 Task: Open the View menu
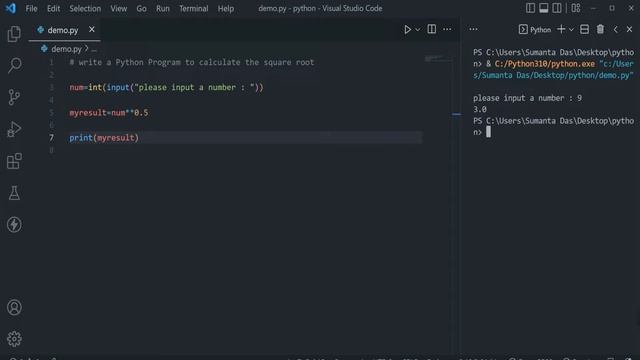pyautogui.click(x=118, y=8)
